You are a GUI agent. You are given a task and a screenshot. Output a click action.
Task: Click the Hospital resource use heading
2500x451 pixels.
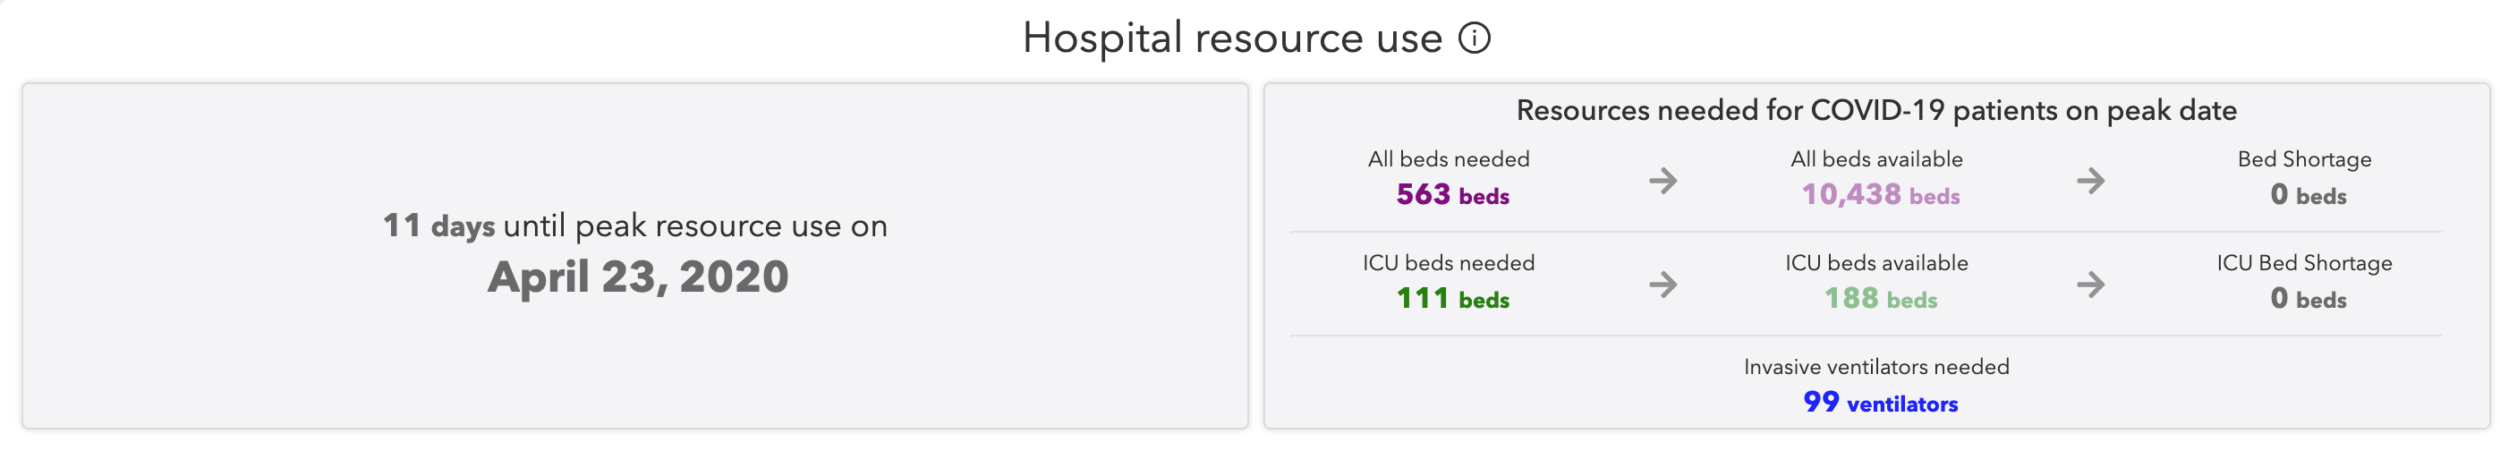(1232, 38)
